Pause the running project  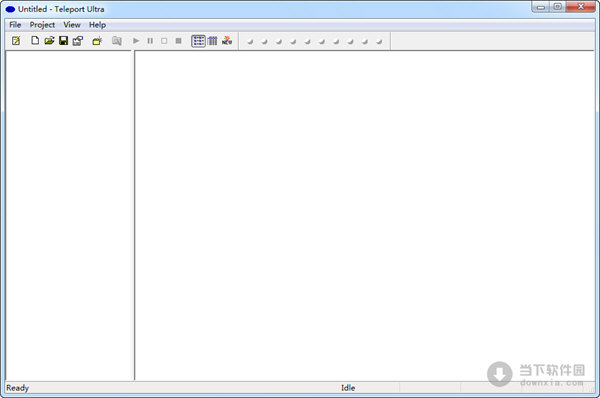pos(150,41)
